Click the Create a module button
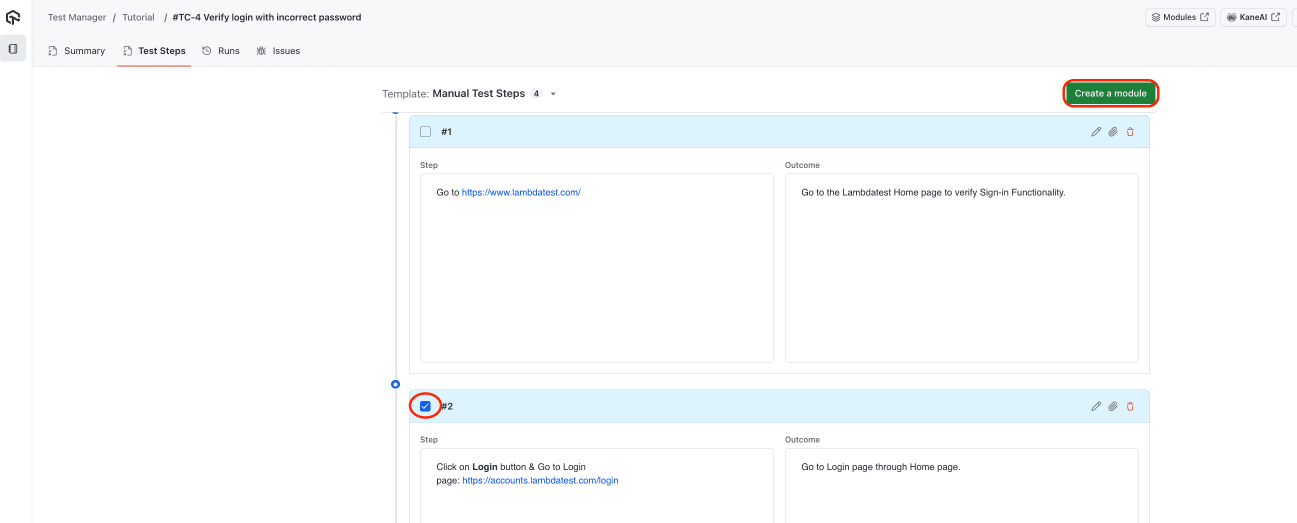 [x=1111, y=93]
